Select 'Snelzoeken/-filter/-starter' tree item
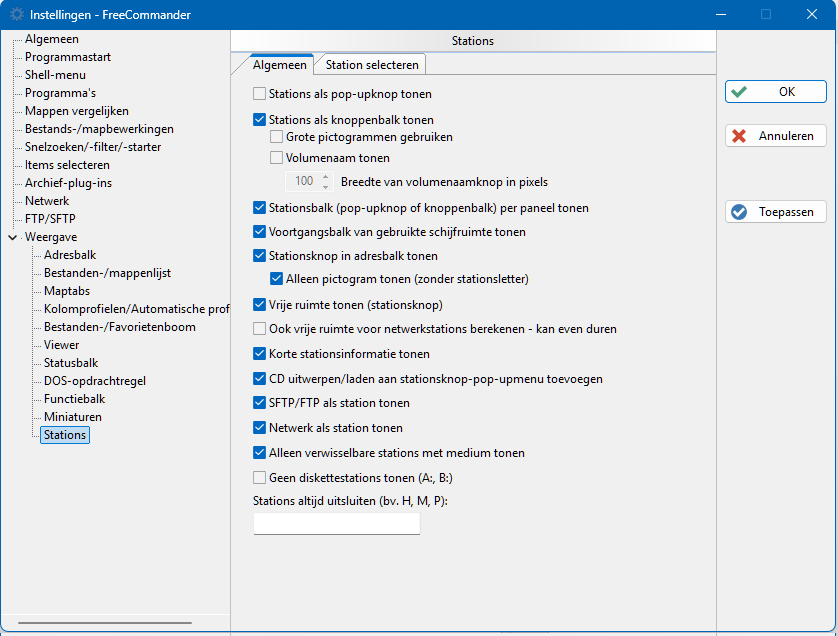838x636 pixels. coord(93,147)
